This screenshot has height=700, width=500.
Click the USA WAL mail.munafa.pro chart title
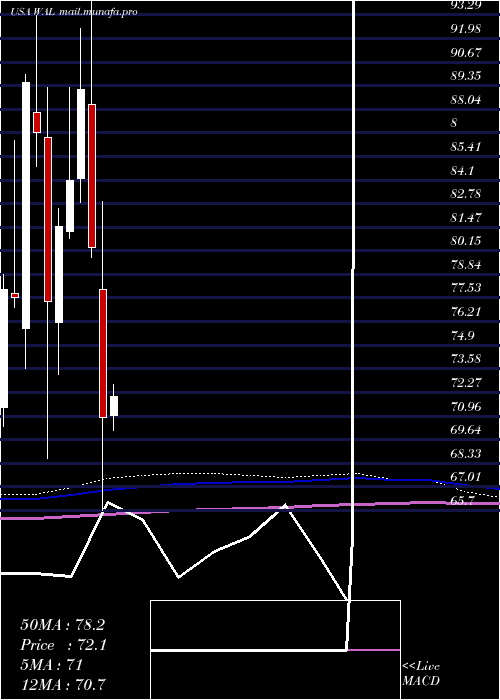click(74, 12)
